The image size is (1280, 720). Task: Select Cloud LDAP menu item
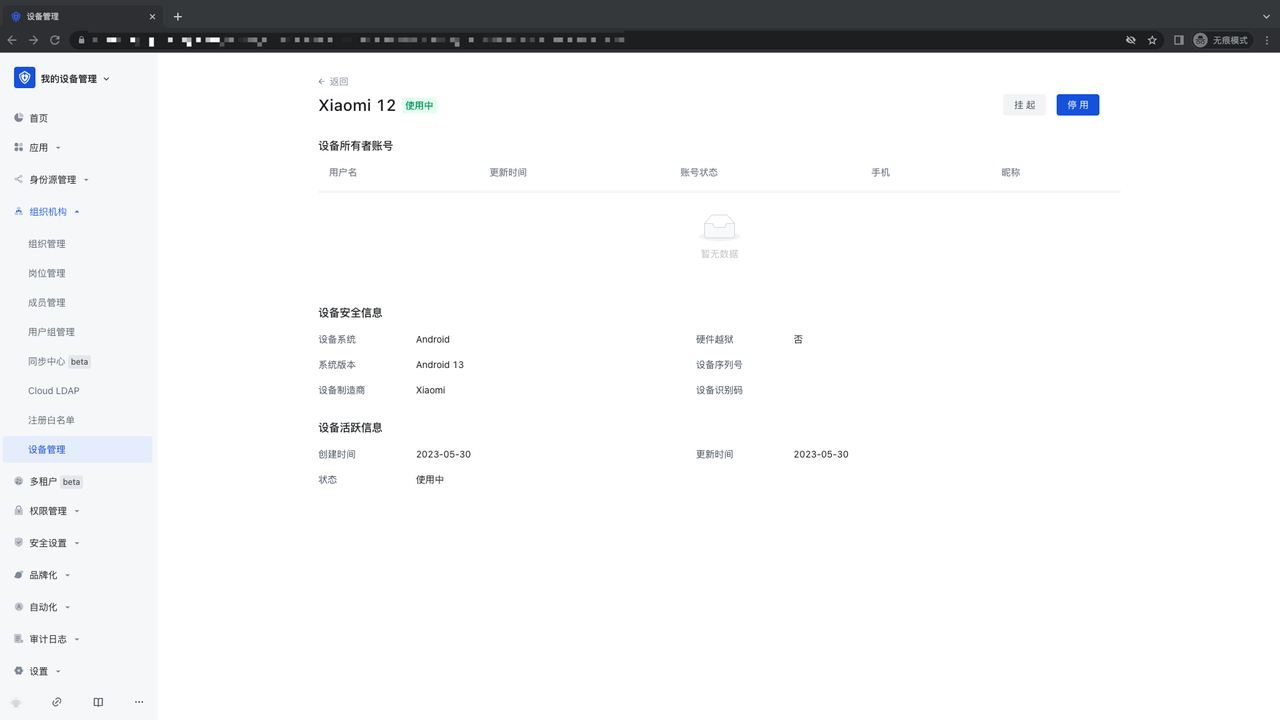(54, 391)
